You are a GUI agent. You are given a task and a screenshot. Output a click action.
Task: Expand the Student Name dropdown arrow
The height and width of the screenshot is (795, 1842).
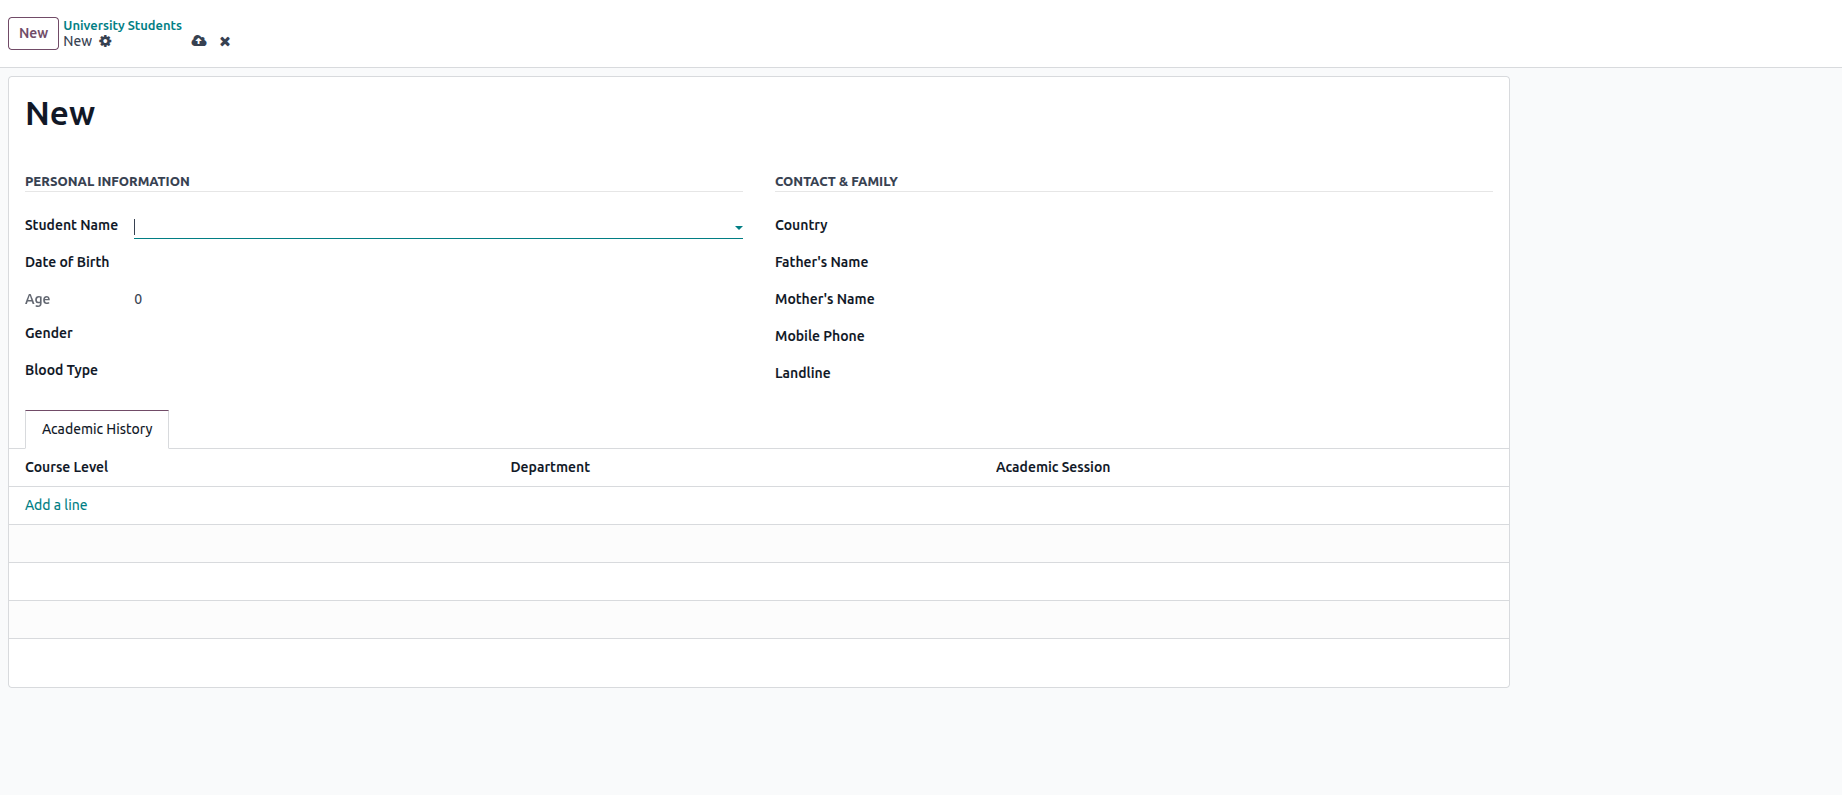point(738,227)
